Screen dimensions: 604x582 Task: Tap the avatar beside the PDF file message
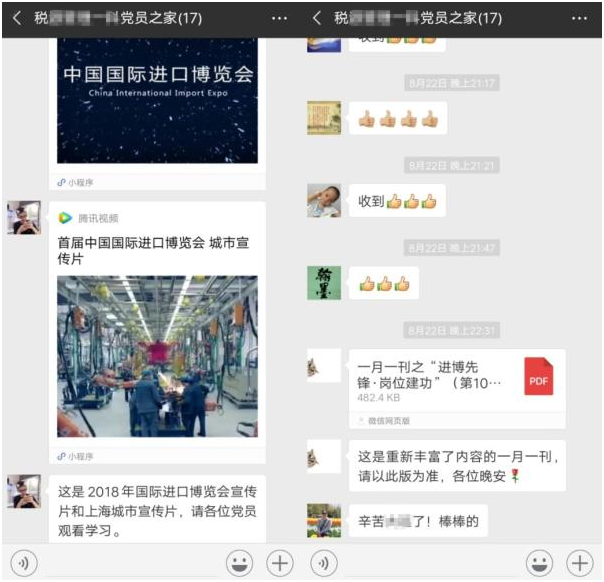[x=324, y=365]
